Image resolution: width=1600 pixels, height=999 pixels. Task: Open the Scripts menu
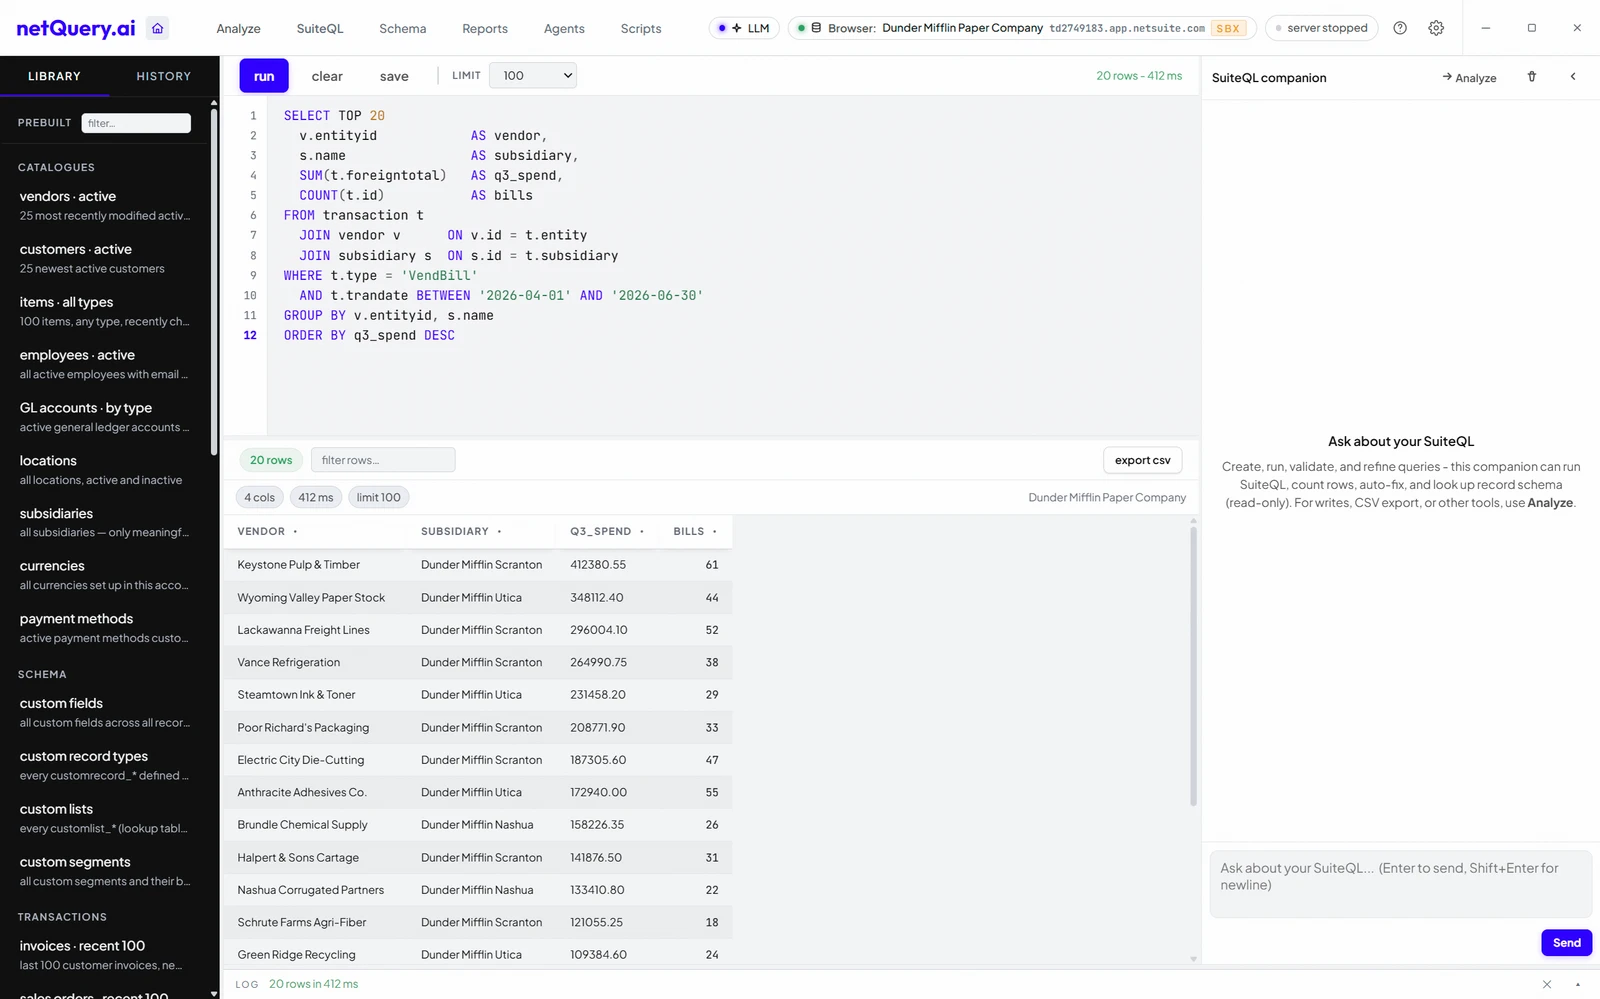click(x=641, y=28)
